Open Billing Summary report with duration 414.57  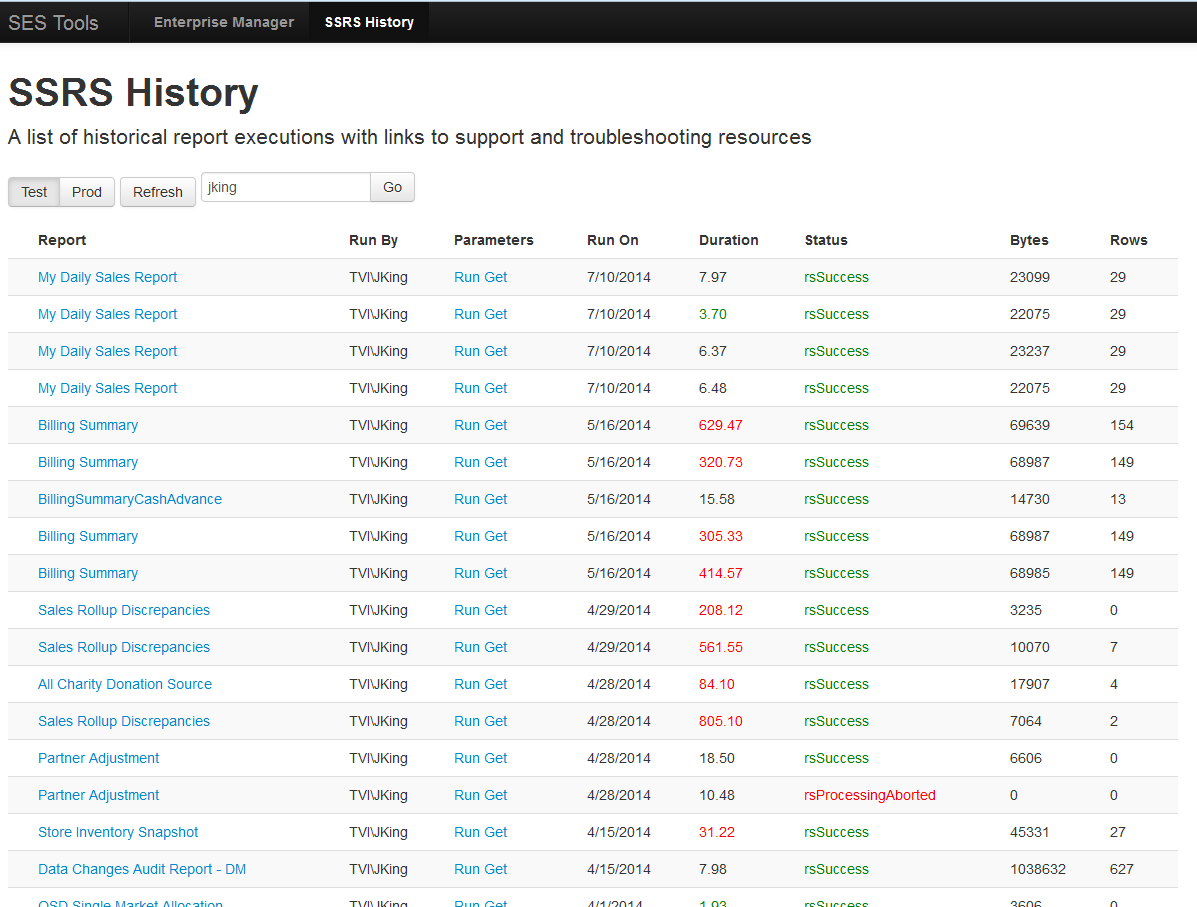pos(88,573)
